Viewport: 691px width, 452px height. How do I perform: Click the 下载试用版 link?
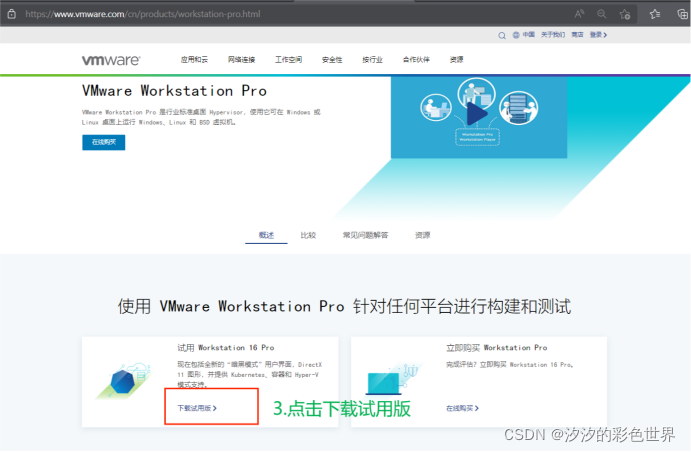tap(197, 408)
